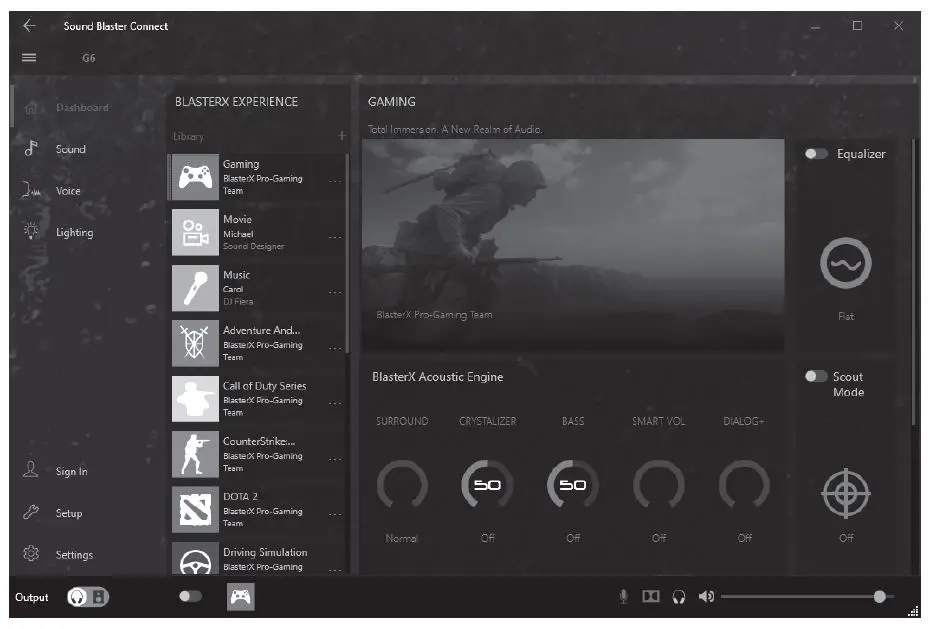The width and height of the screenshot is (928, 629).
Task: Click the microphone icon in bottom bar
Action: coord(623,596)
